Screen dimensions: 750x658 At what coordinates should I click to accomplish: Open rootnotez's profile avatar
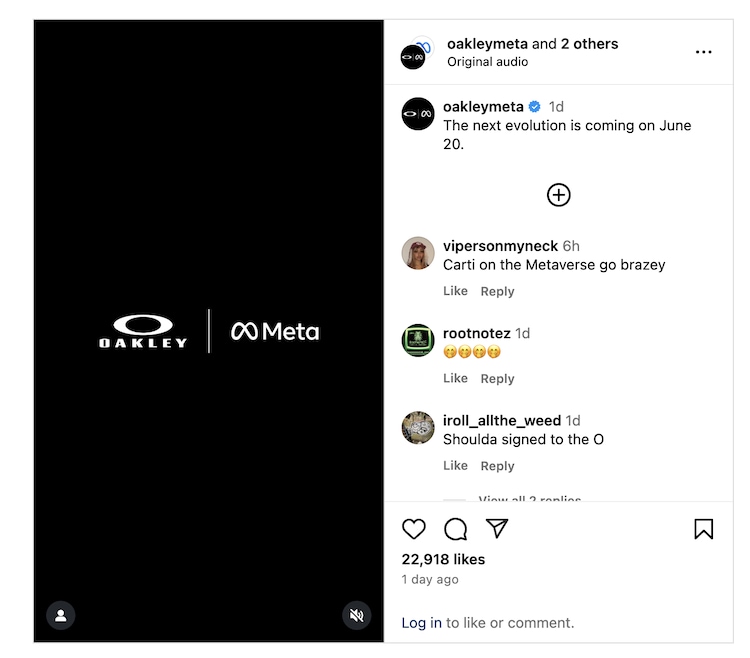418,341
